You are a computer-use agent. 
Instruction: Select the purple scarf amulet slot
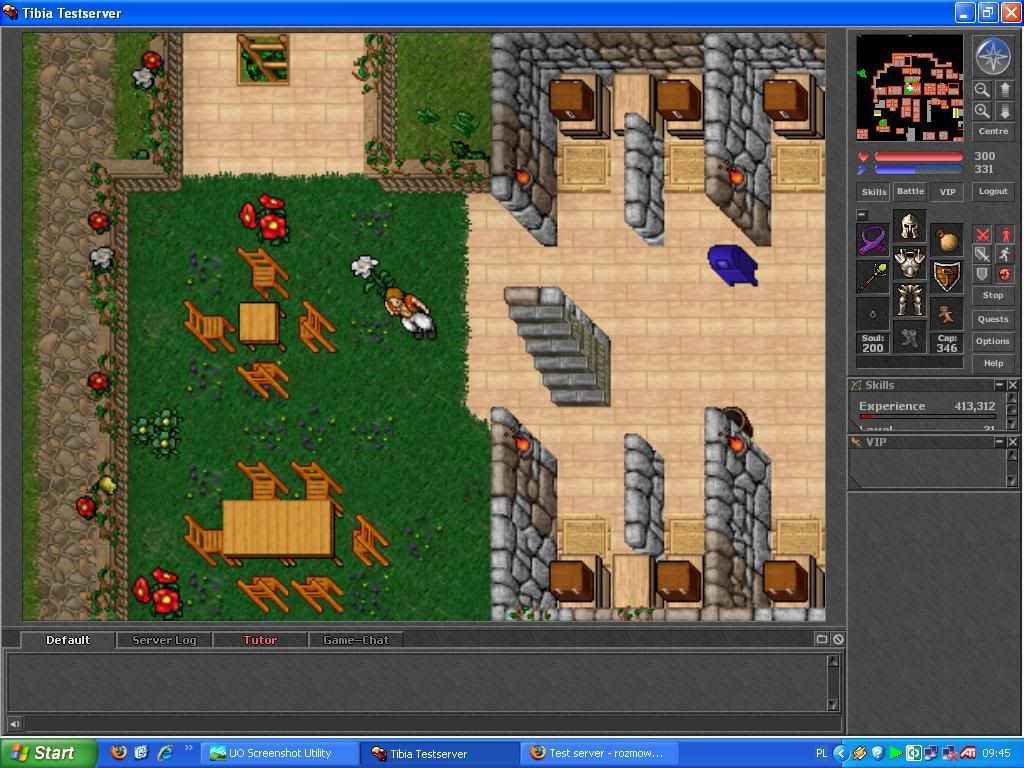click(873, 239)
